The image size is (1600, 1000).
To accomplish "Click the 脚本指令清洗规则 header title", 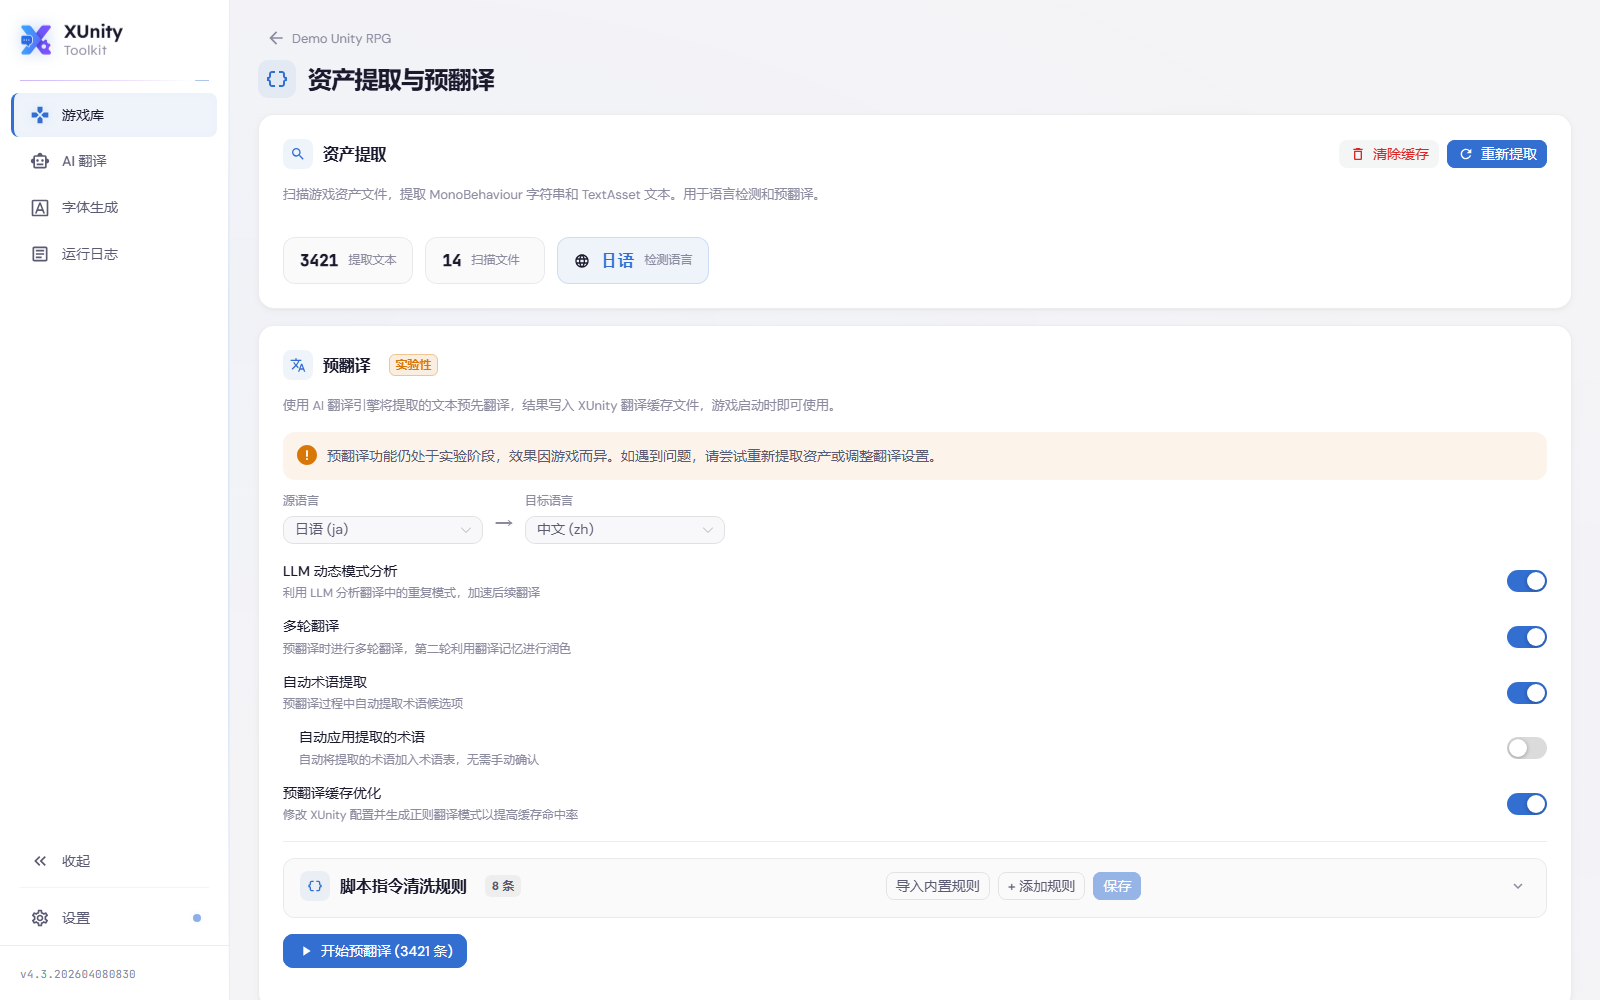I will (403, 886).
